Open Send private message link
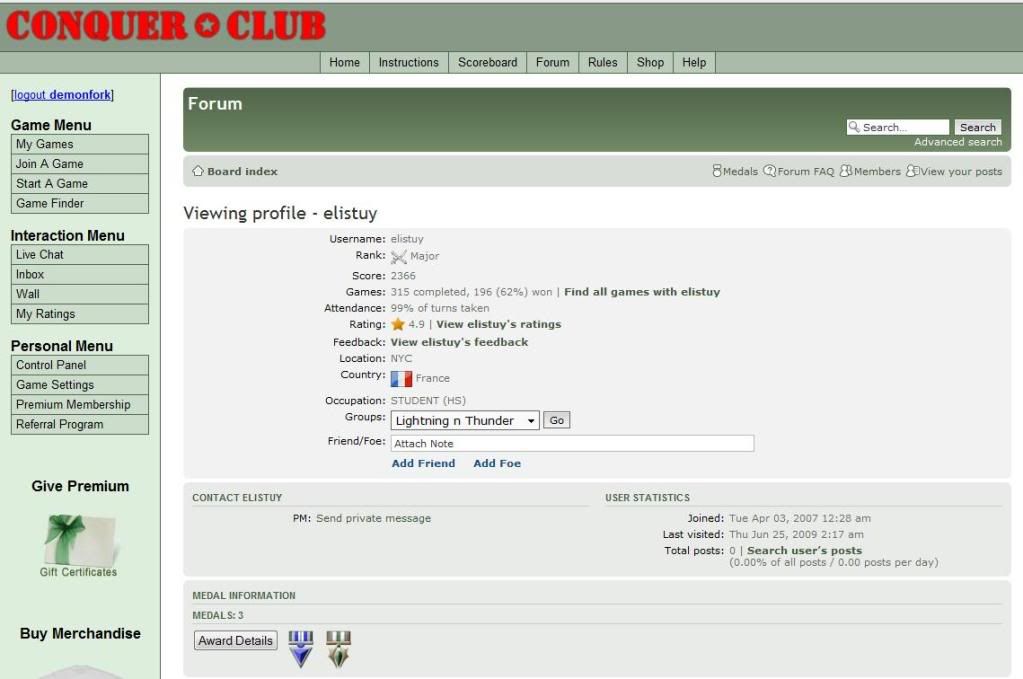 tap(373, 518)
